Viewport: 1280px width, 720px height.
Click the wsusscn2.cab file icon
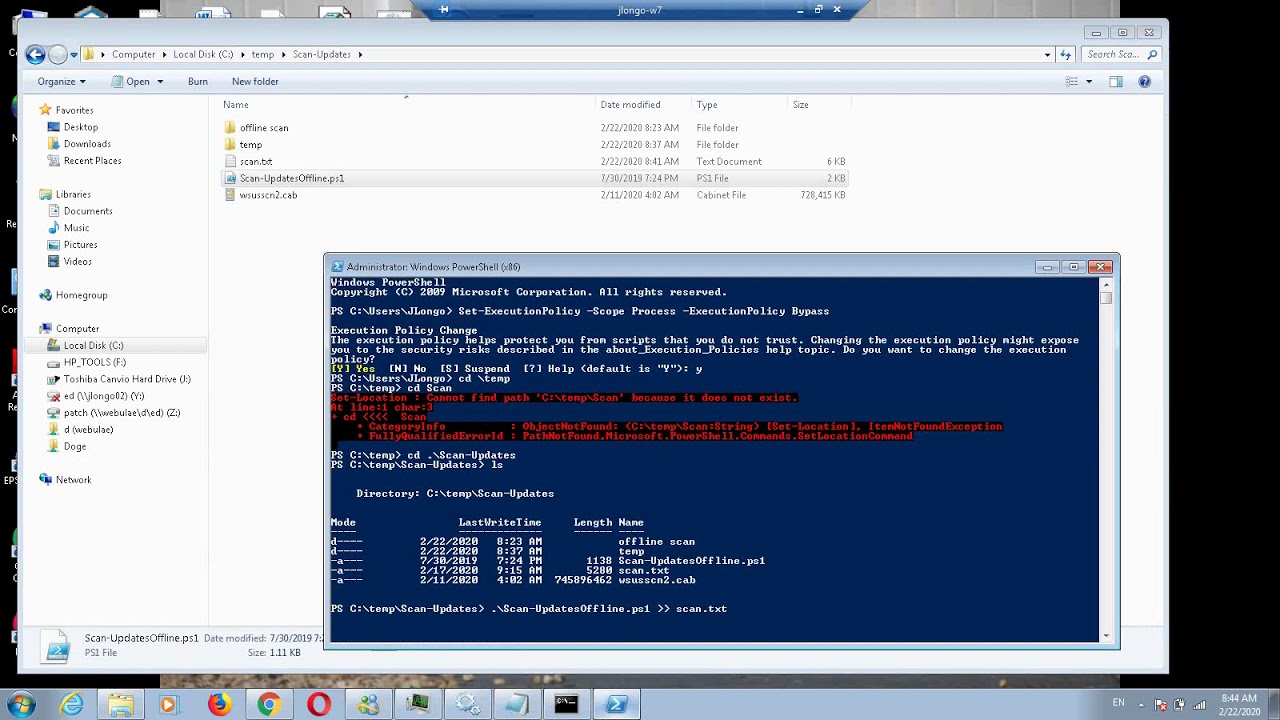coord(230,196)
